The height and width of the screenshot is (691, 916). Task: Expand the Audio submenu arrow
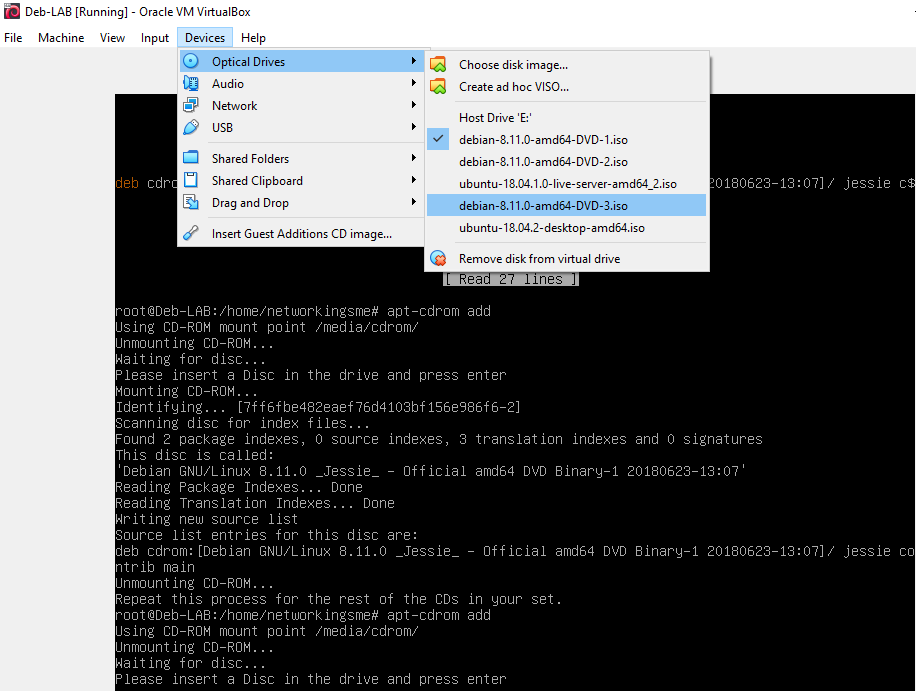pyautogui.click(x=414, y=83)
